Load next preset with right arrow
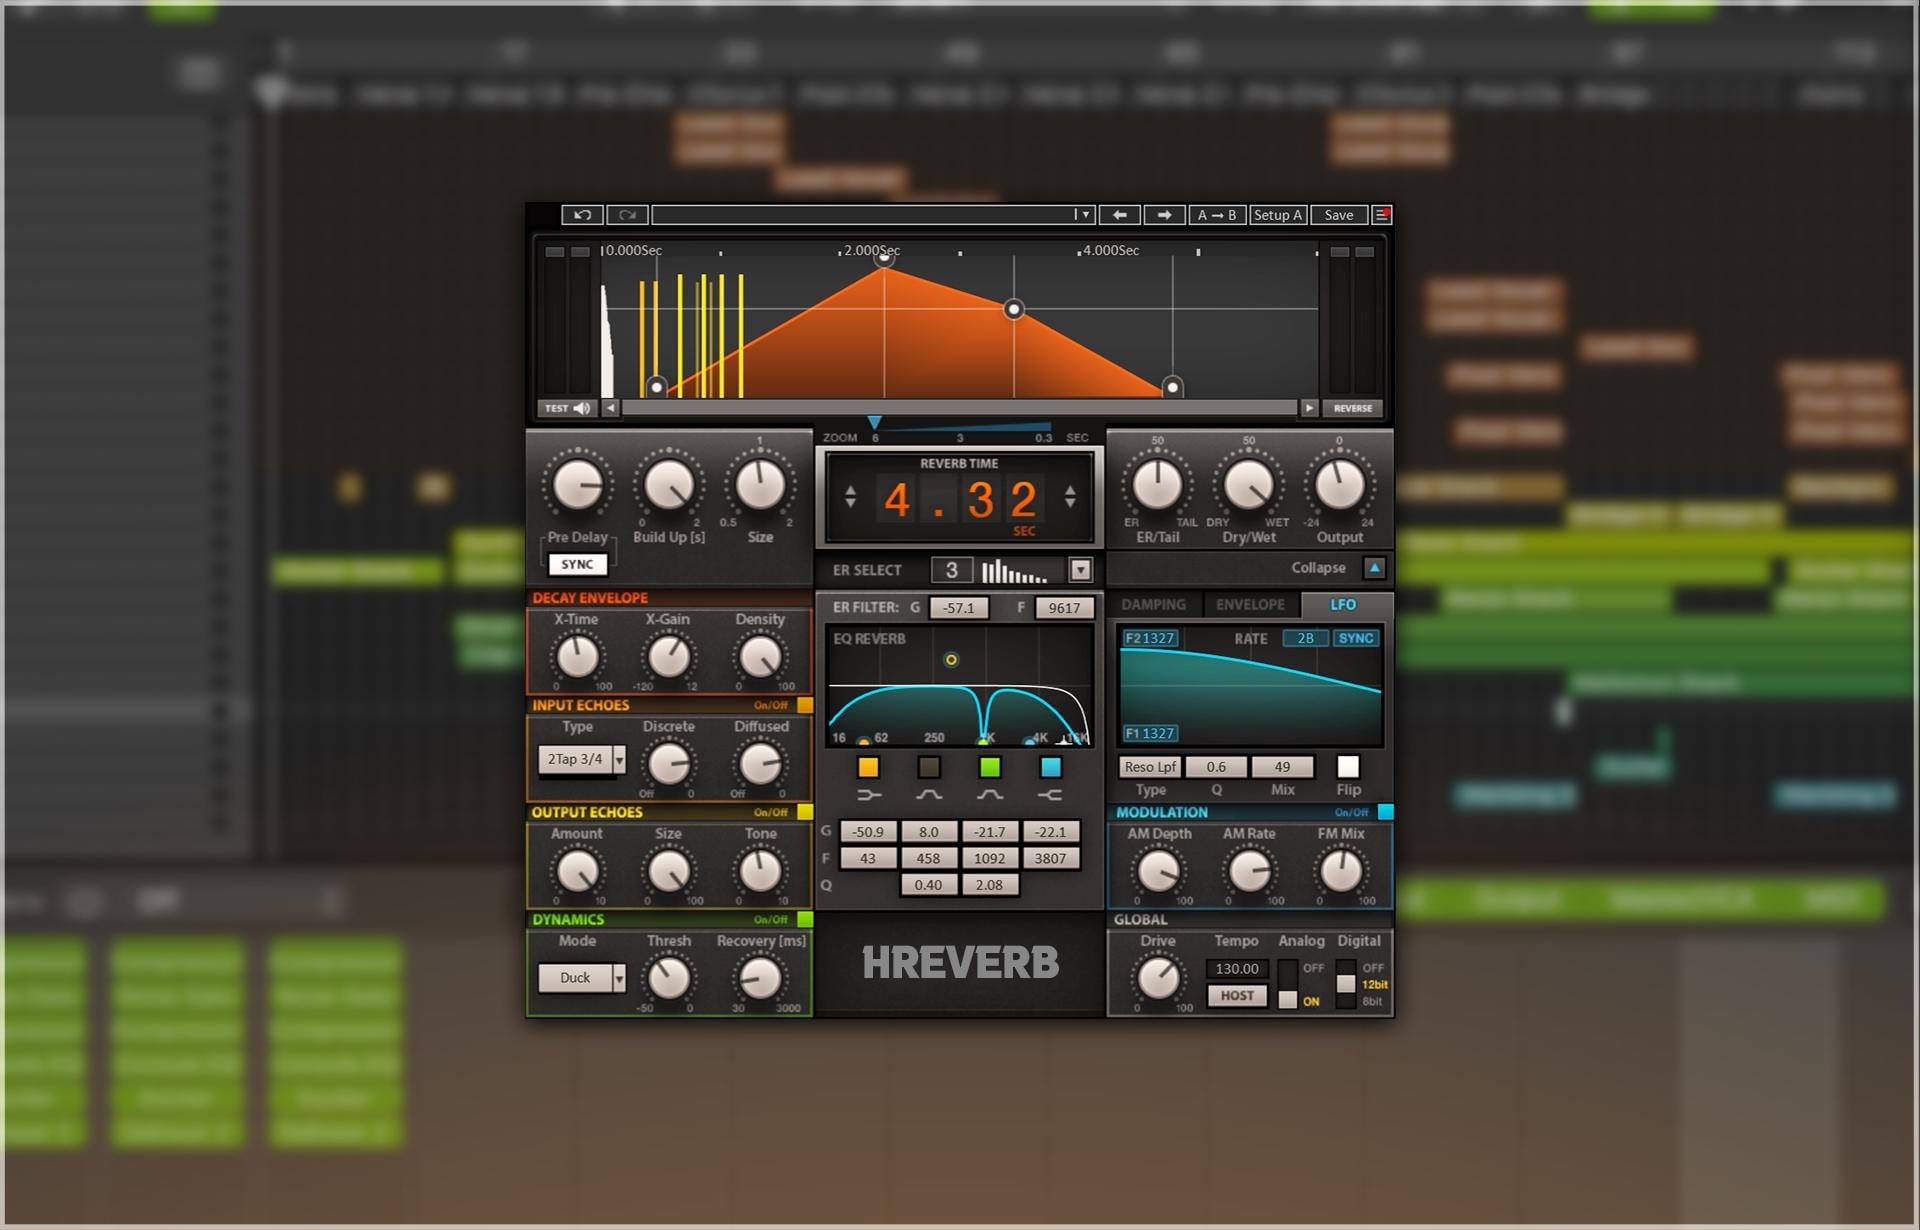 click(1164, 215)
